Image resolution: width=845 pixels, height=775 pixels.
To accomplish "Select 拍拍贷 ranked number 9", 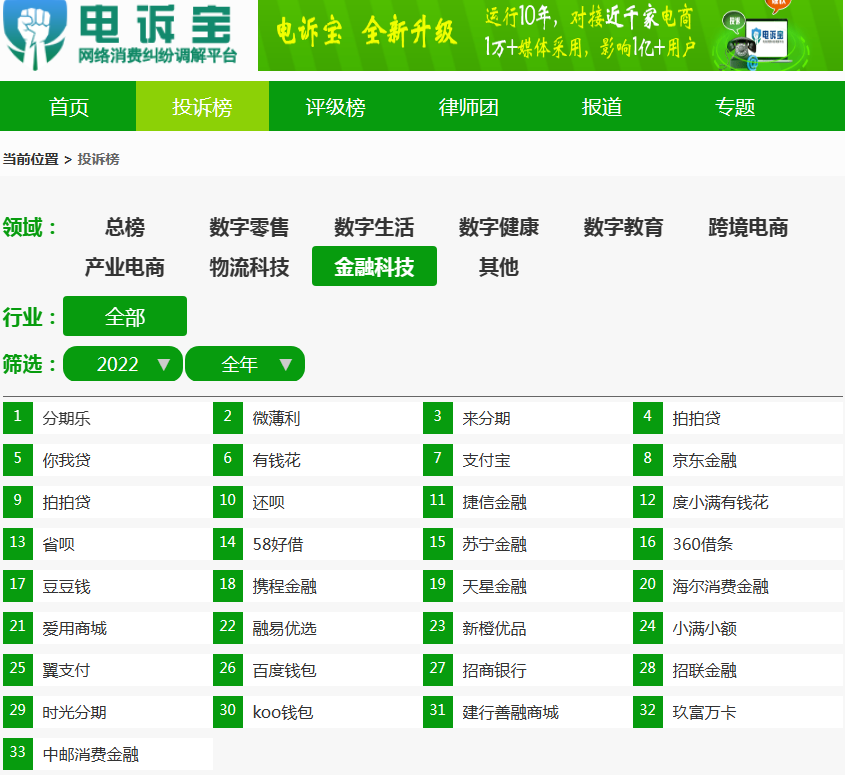I will pyautogui.click(x=108, y=502).
